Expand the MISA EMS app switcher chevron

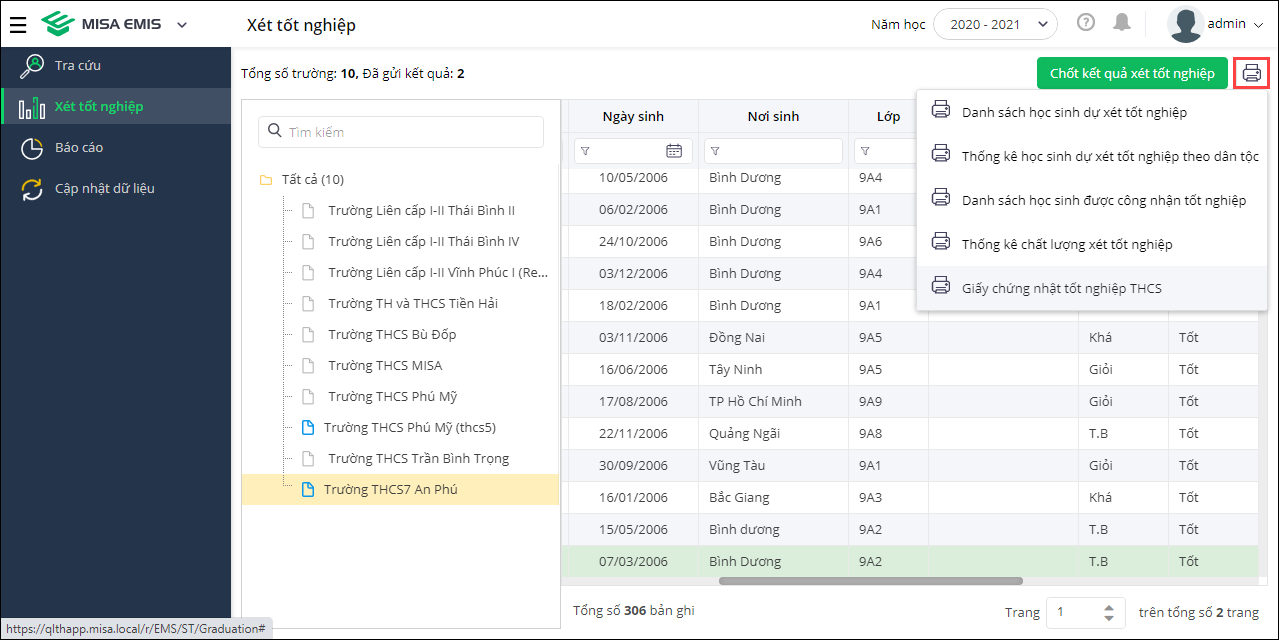click(x=182, y=25)
